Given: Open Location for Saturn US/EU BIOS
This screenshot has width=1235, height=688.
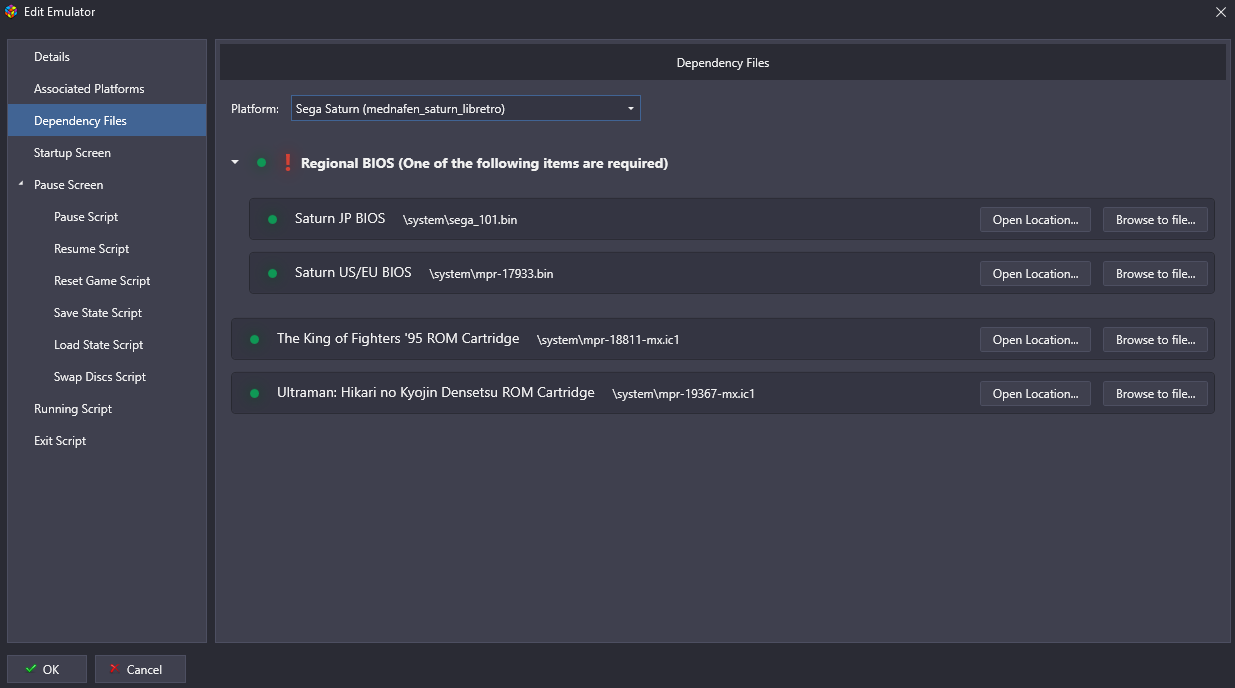Looking at the screenshot, I should [1035, 274].
